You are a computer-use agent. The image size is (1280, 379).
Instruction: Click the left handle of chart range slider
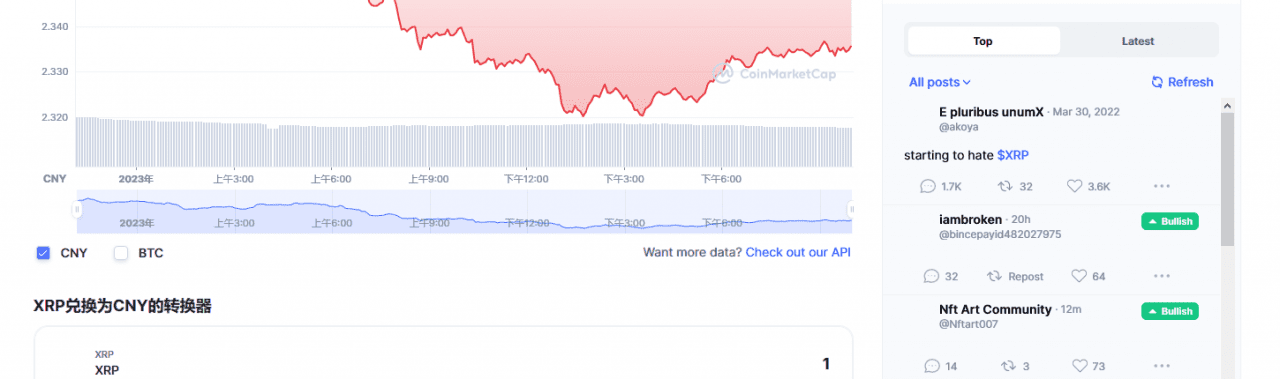(76, 209)
